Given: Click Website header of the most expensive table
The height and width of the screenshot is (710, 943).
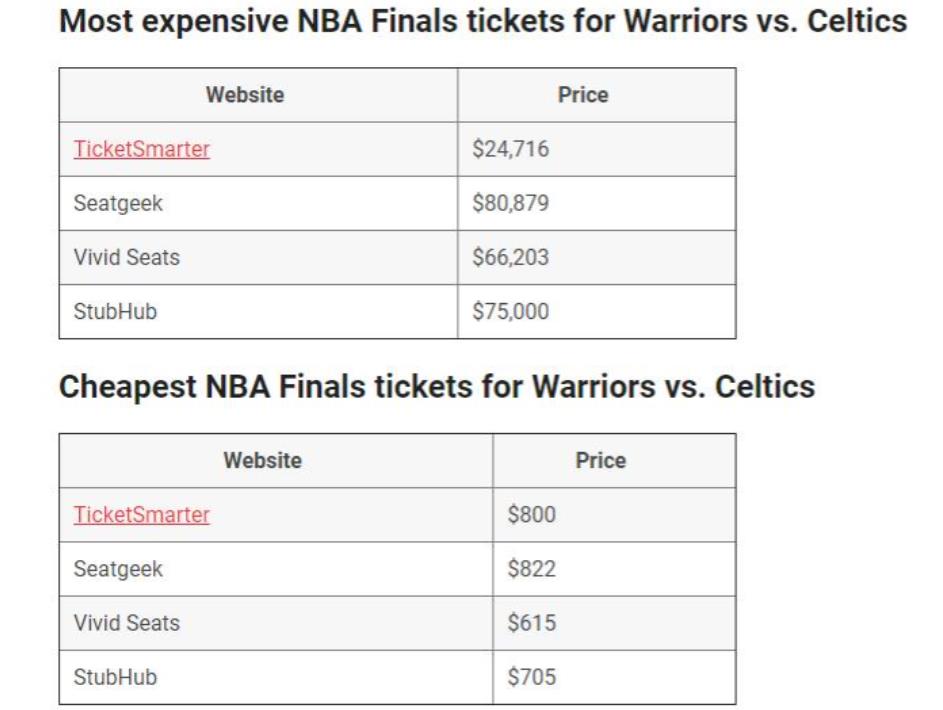Looking at the screenshot, I should click(245, 95).
